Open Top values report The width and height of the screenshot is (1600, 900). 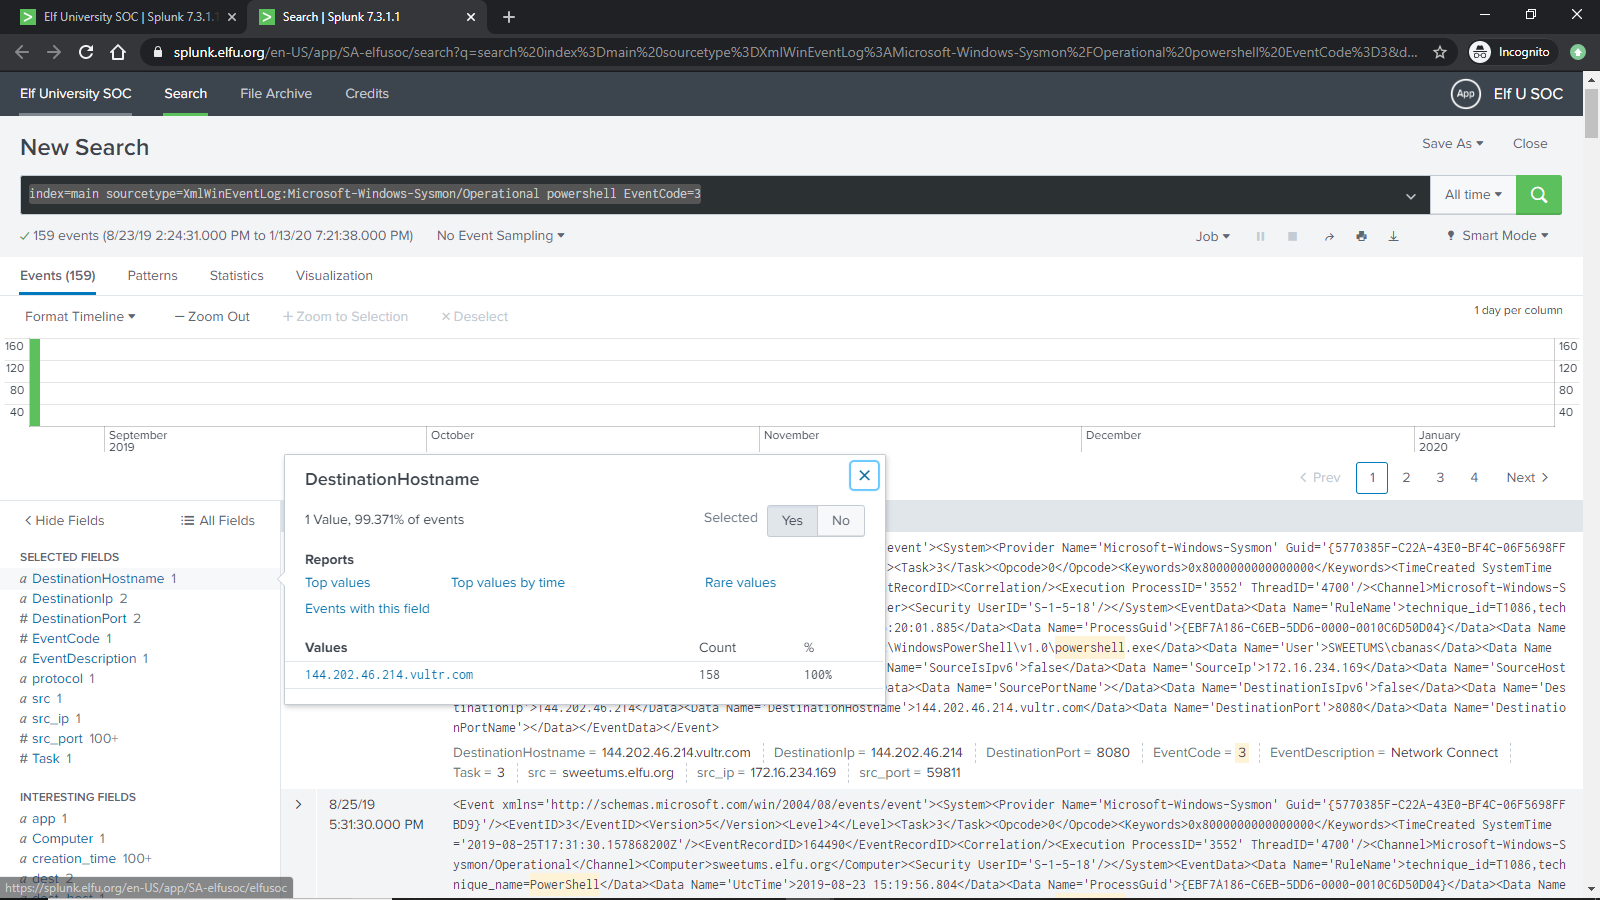pyautogui.click(x=337, y=583)
